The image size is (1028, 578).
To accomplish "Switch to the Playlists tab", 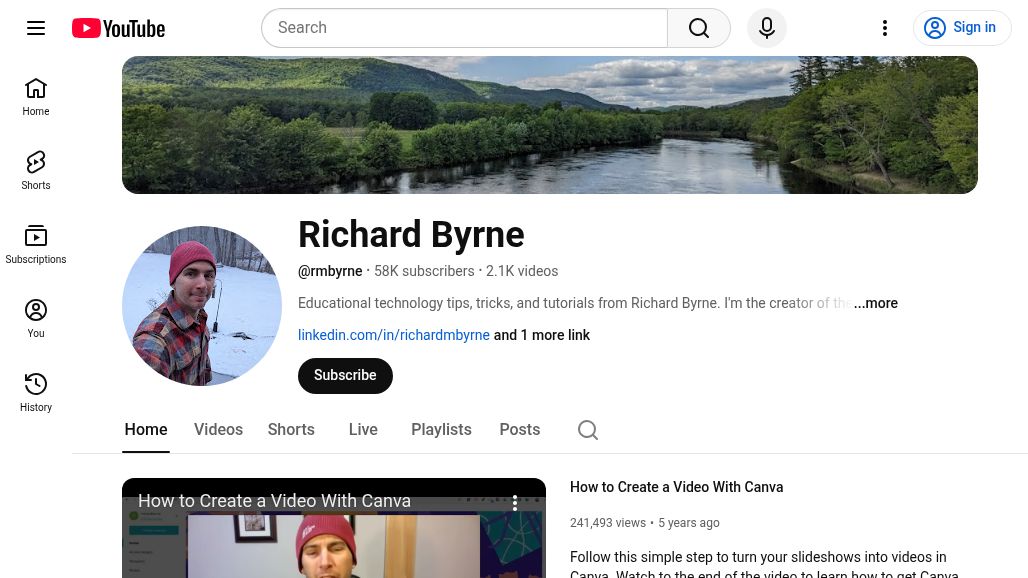I will coord(441,430).
